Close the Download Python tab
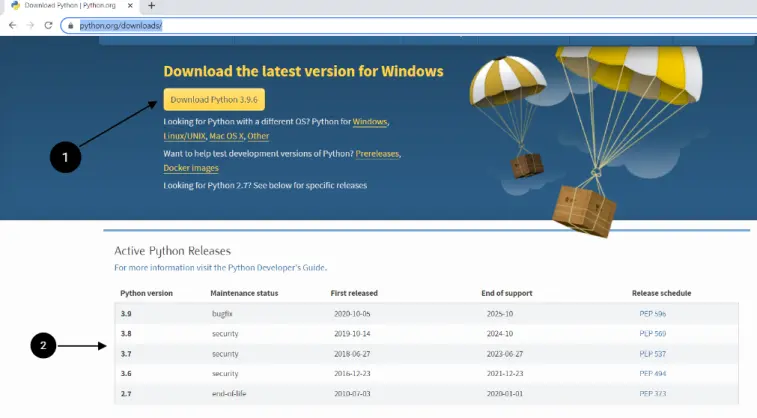This screenshot has height=418, width=757. click(x=130, y=6)
